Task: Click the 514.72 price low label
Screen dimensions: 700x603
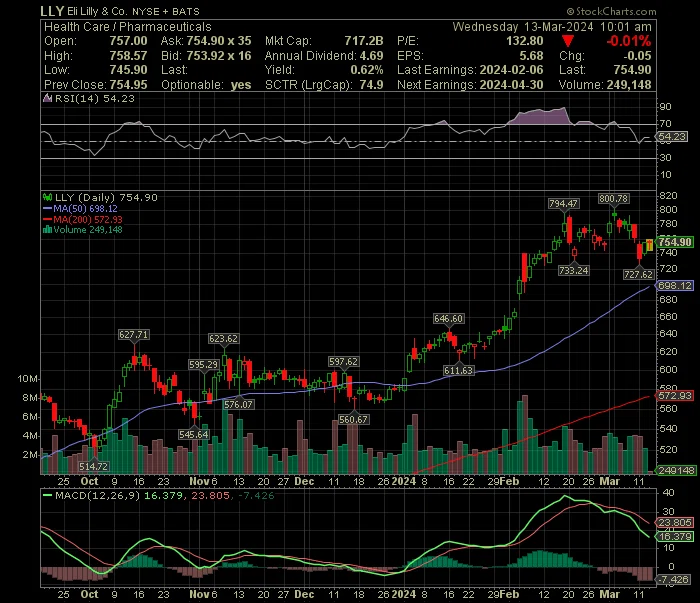Action: 93,466
